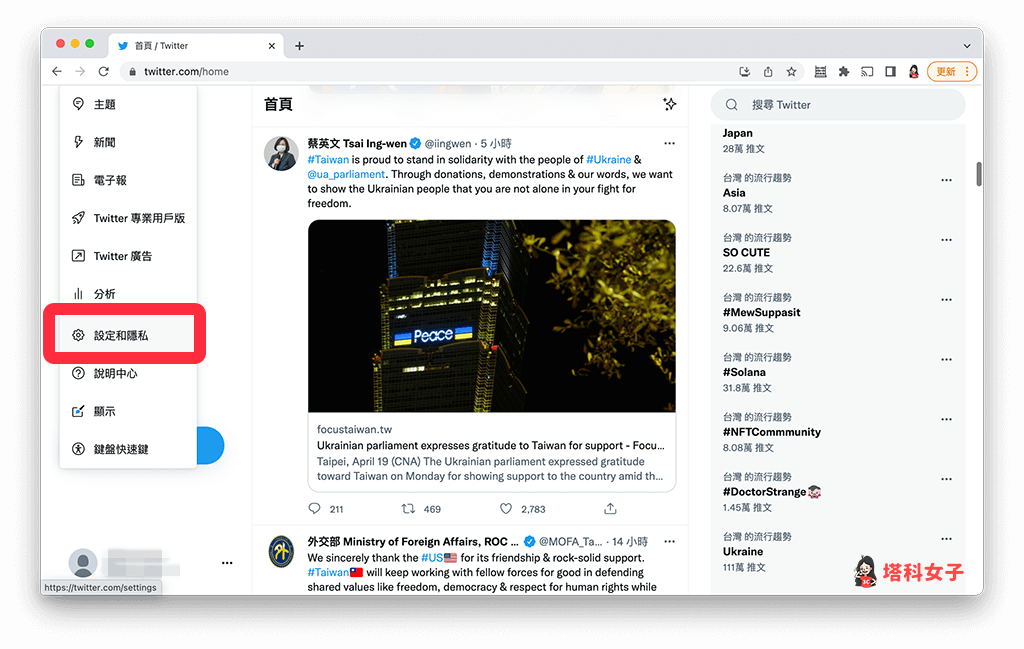The image size is (1024, 649).
Task: Click the cast media icon in toolbar
Action: click(867, 71)
